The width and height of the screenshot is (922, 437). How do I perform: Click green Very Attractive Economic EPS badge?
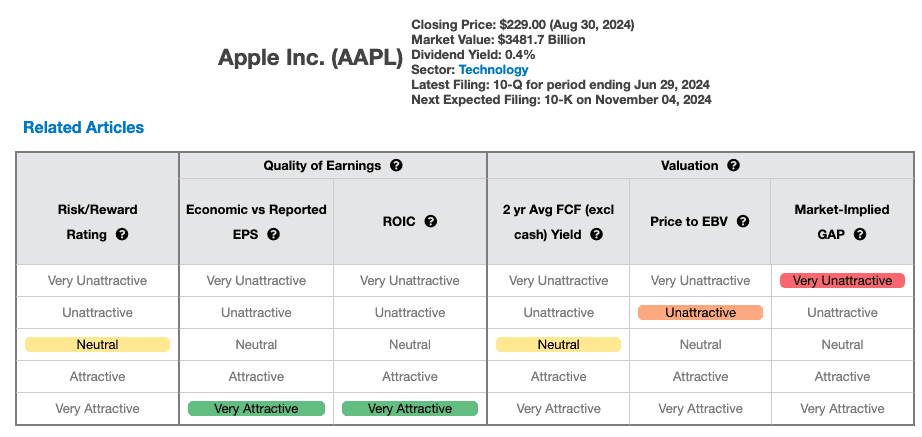click(x=256, y=408)
